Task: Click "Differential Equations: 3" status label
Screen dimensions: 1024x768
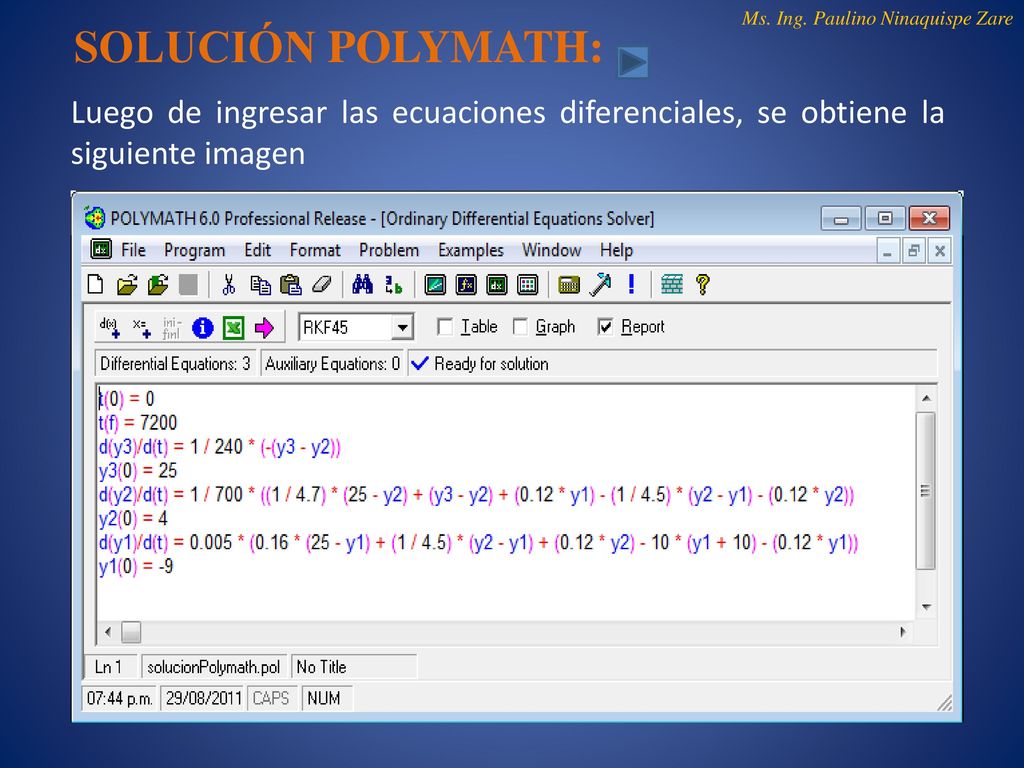Action: click(175, 364)
